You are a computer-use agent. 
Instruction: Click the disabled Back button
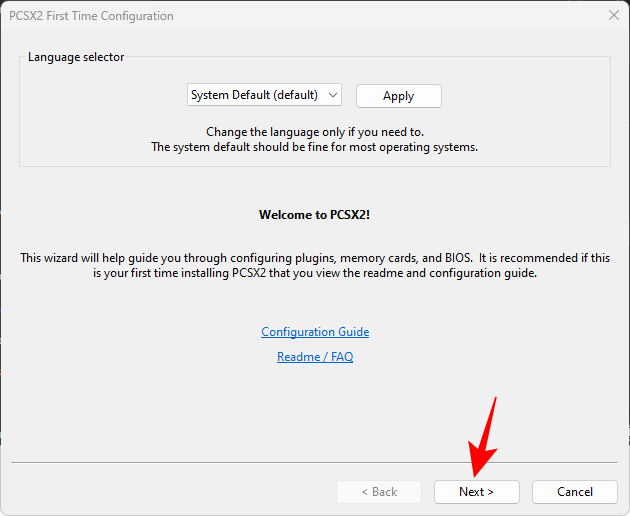[379, 492]
